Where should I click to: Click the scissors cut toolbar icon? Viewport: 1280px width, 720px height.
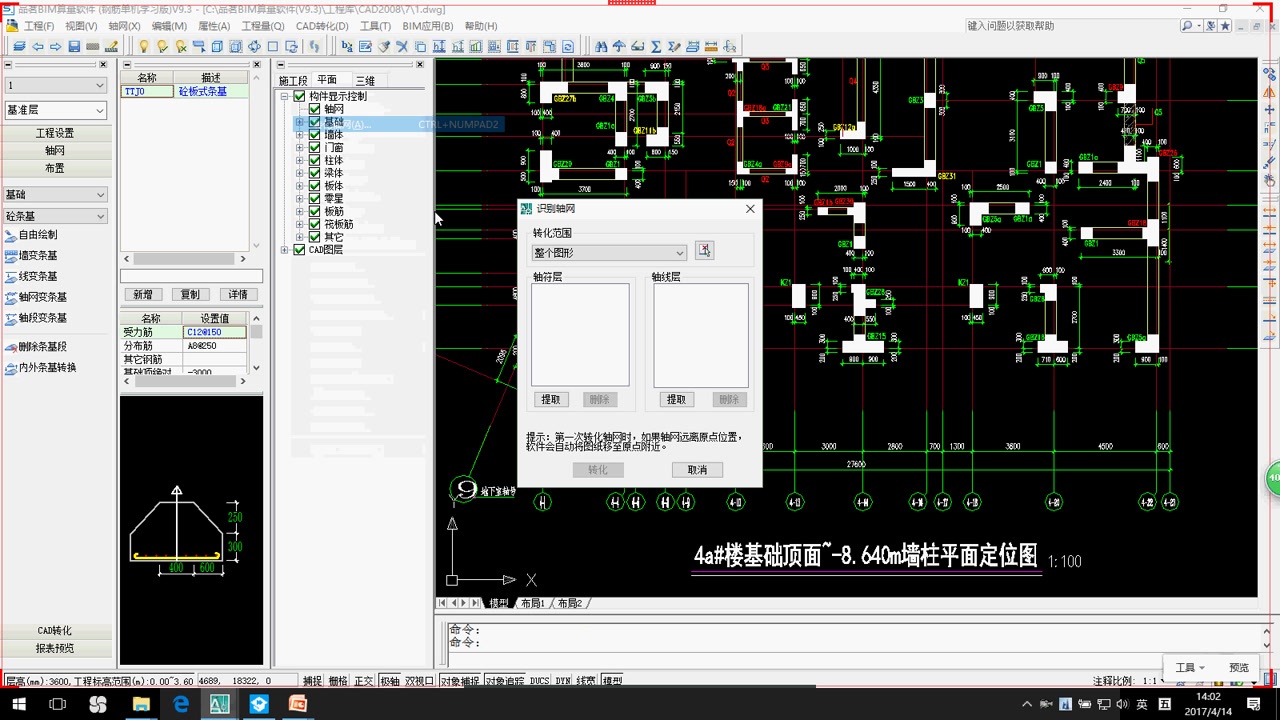402,46
